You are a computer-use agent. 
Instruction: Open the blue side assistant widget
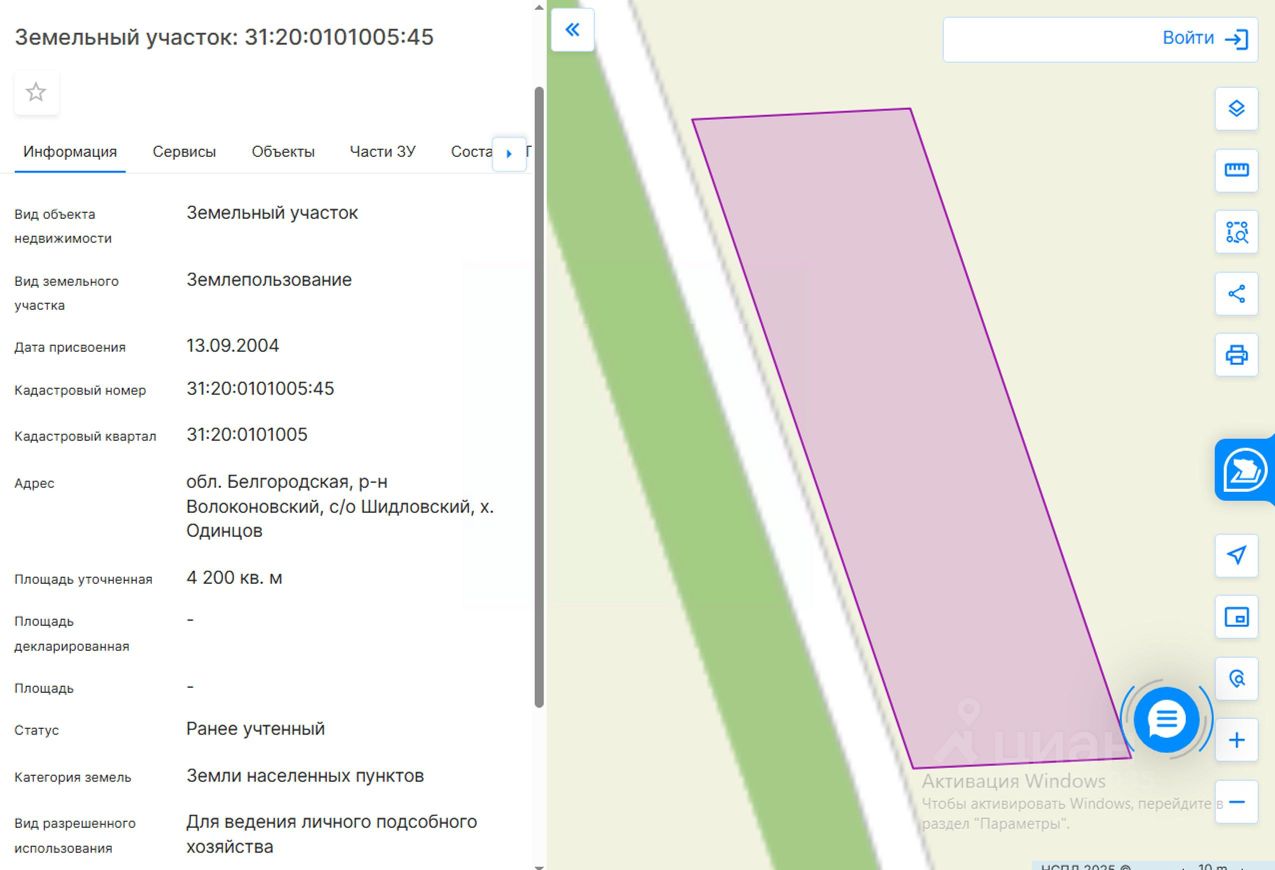point(1245,470)
